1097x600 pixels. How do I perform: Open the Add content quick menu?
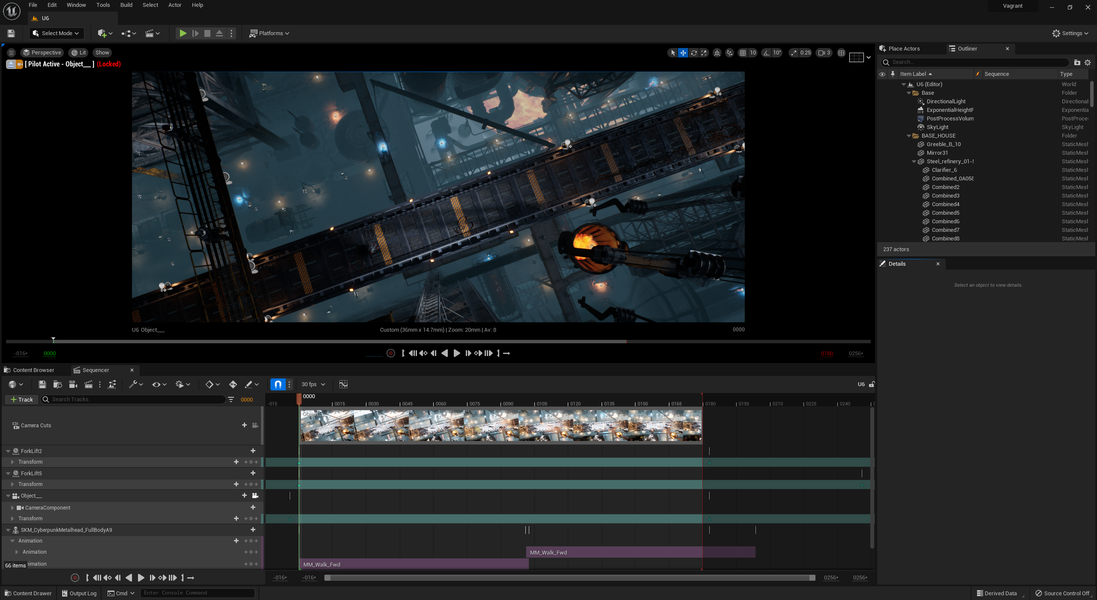coord(105,33)
